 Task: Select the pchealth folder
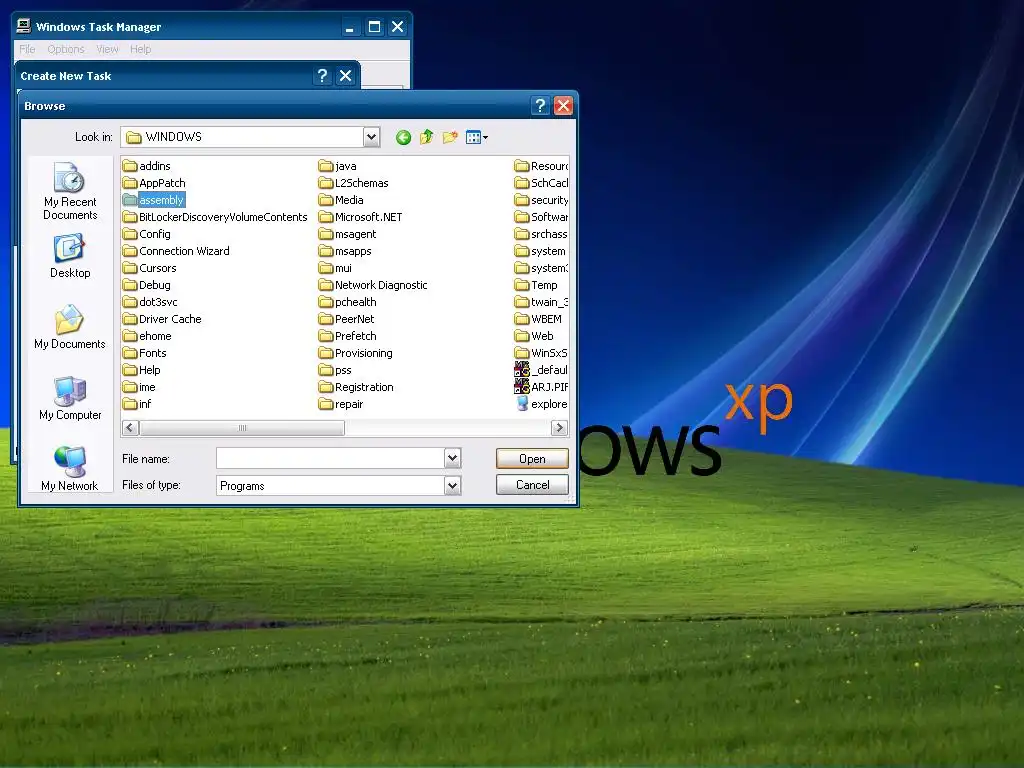[347, 302]
